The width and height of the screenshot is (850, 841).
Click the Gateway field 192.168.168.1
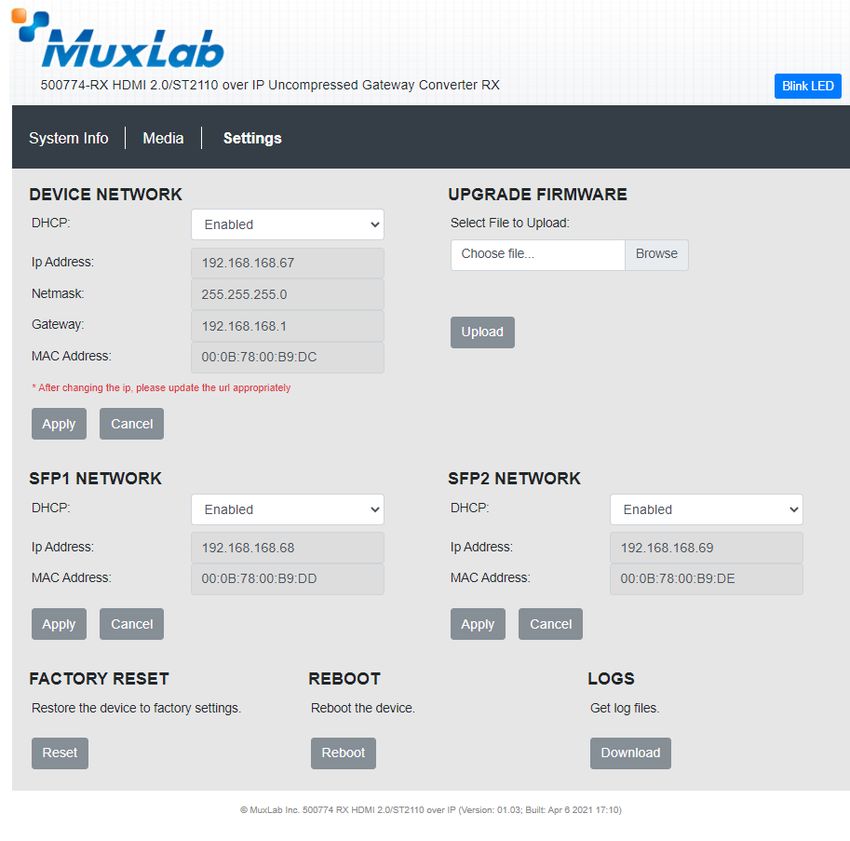287,326
